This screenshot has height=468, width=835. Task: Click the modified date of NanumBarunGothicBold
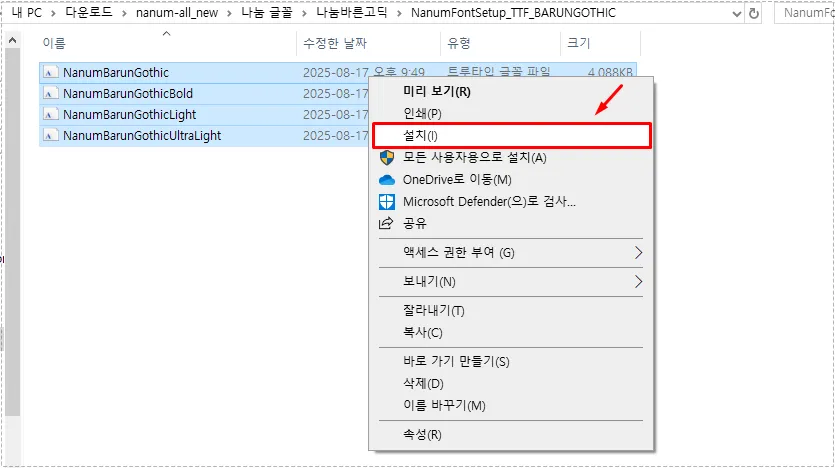[335, 94]
